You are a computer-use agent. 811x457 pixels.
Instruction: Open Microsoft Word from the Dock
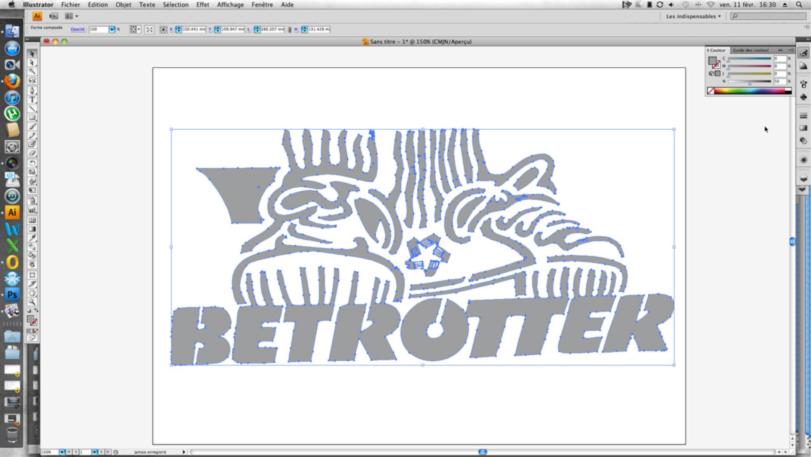12,229
